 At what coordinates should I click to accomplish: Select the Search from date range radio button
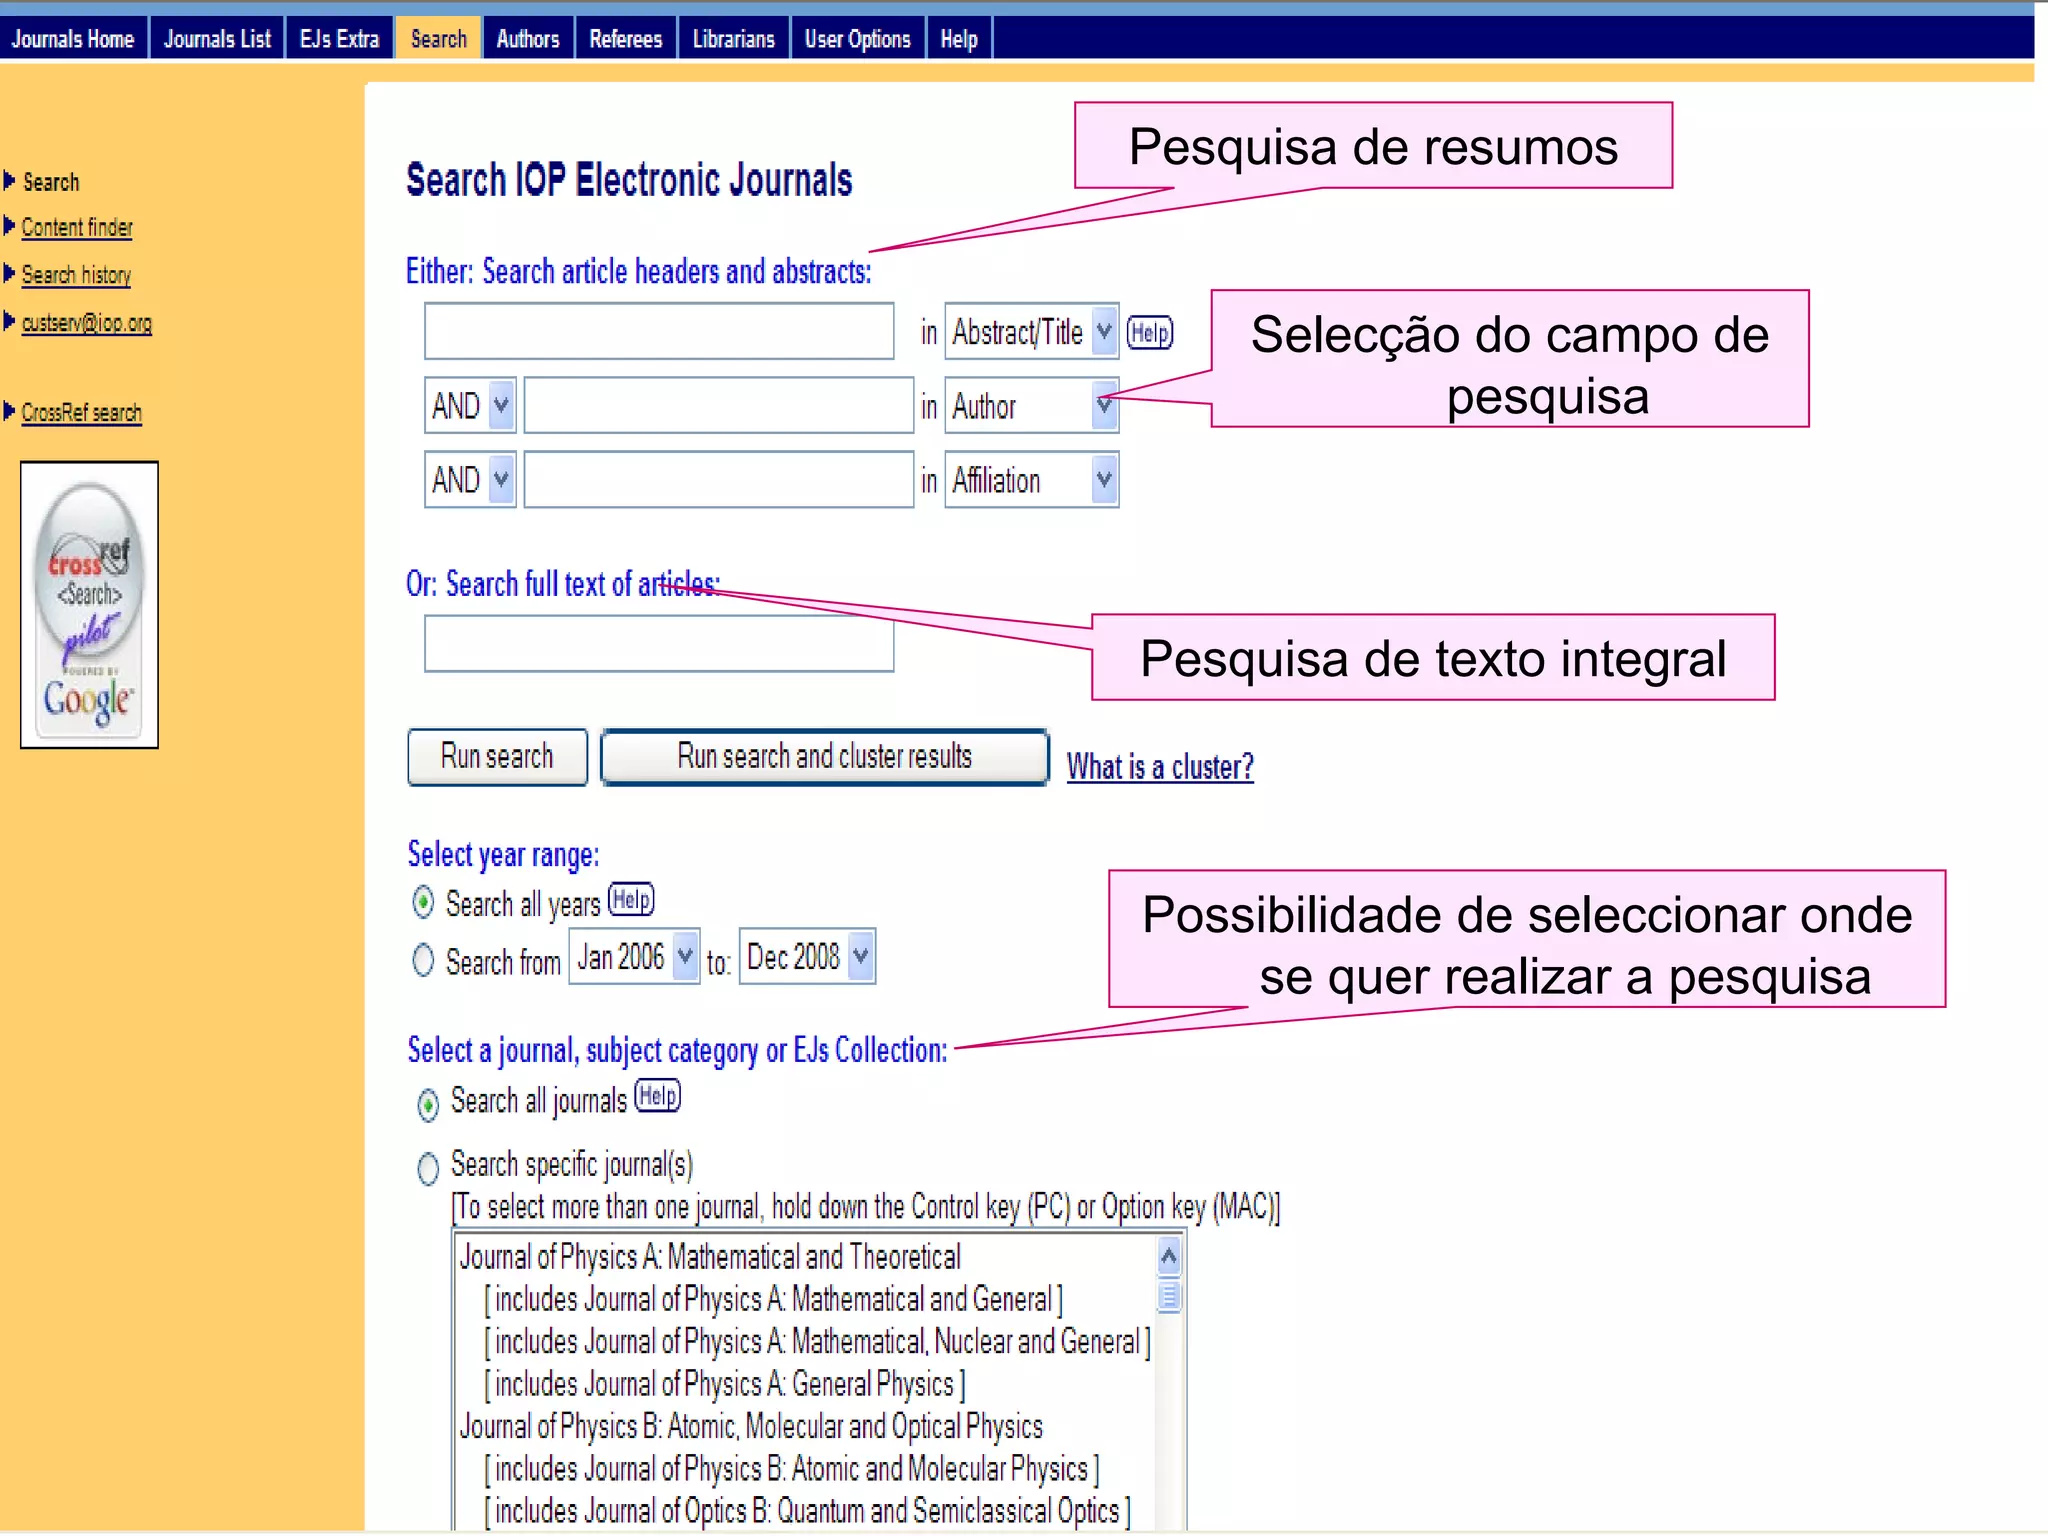pyautogui.click(x=423, y=960)
